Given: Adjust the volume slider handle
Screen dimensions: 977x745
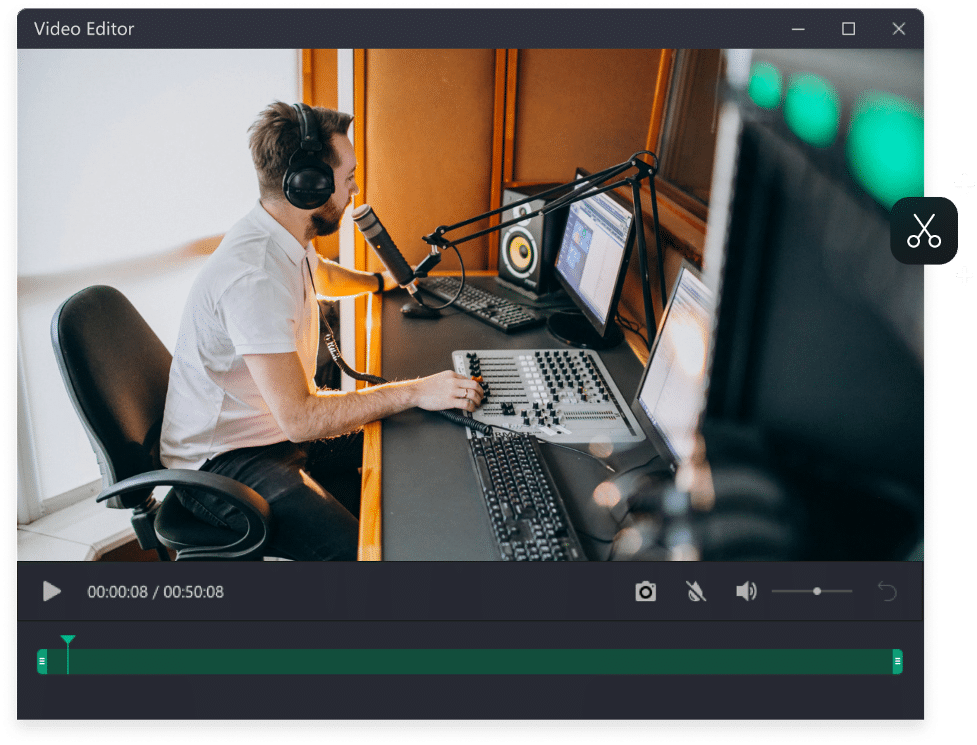Looking at the screenshot, I should [817, 591].
